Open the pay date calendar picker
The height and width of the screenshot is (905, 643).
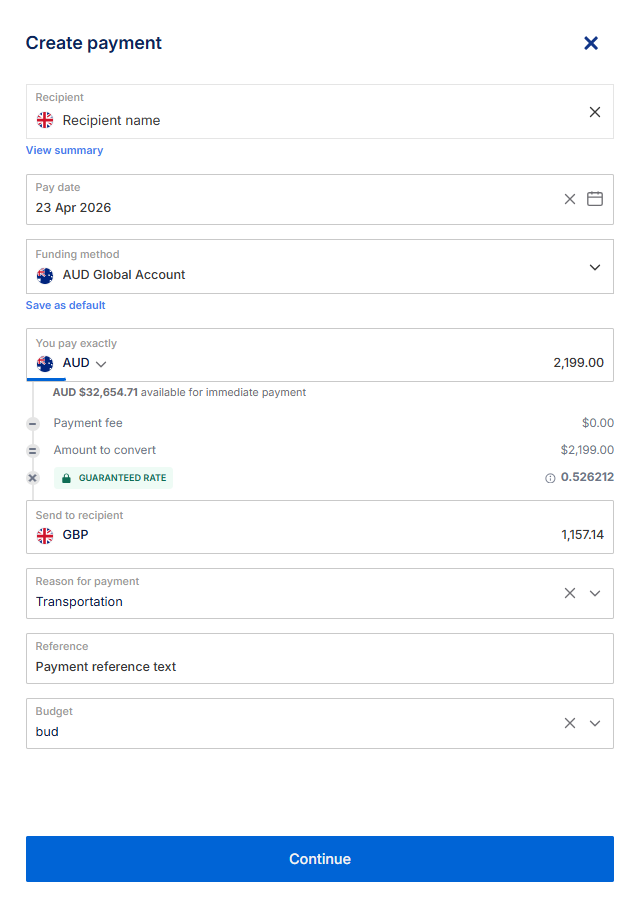click(x=595, y=199)
